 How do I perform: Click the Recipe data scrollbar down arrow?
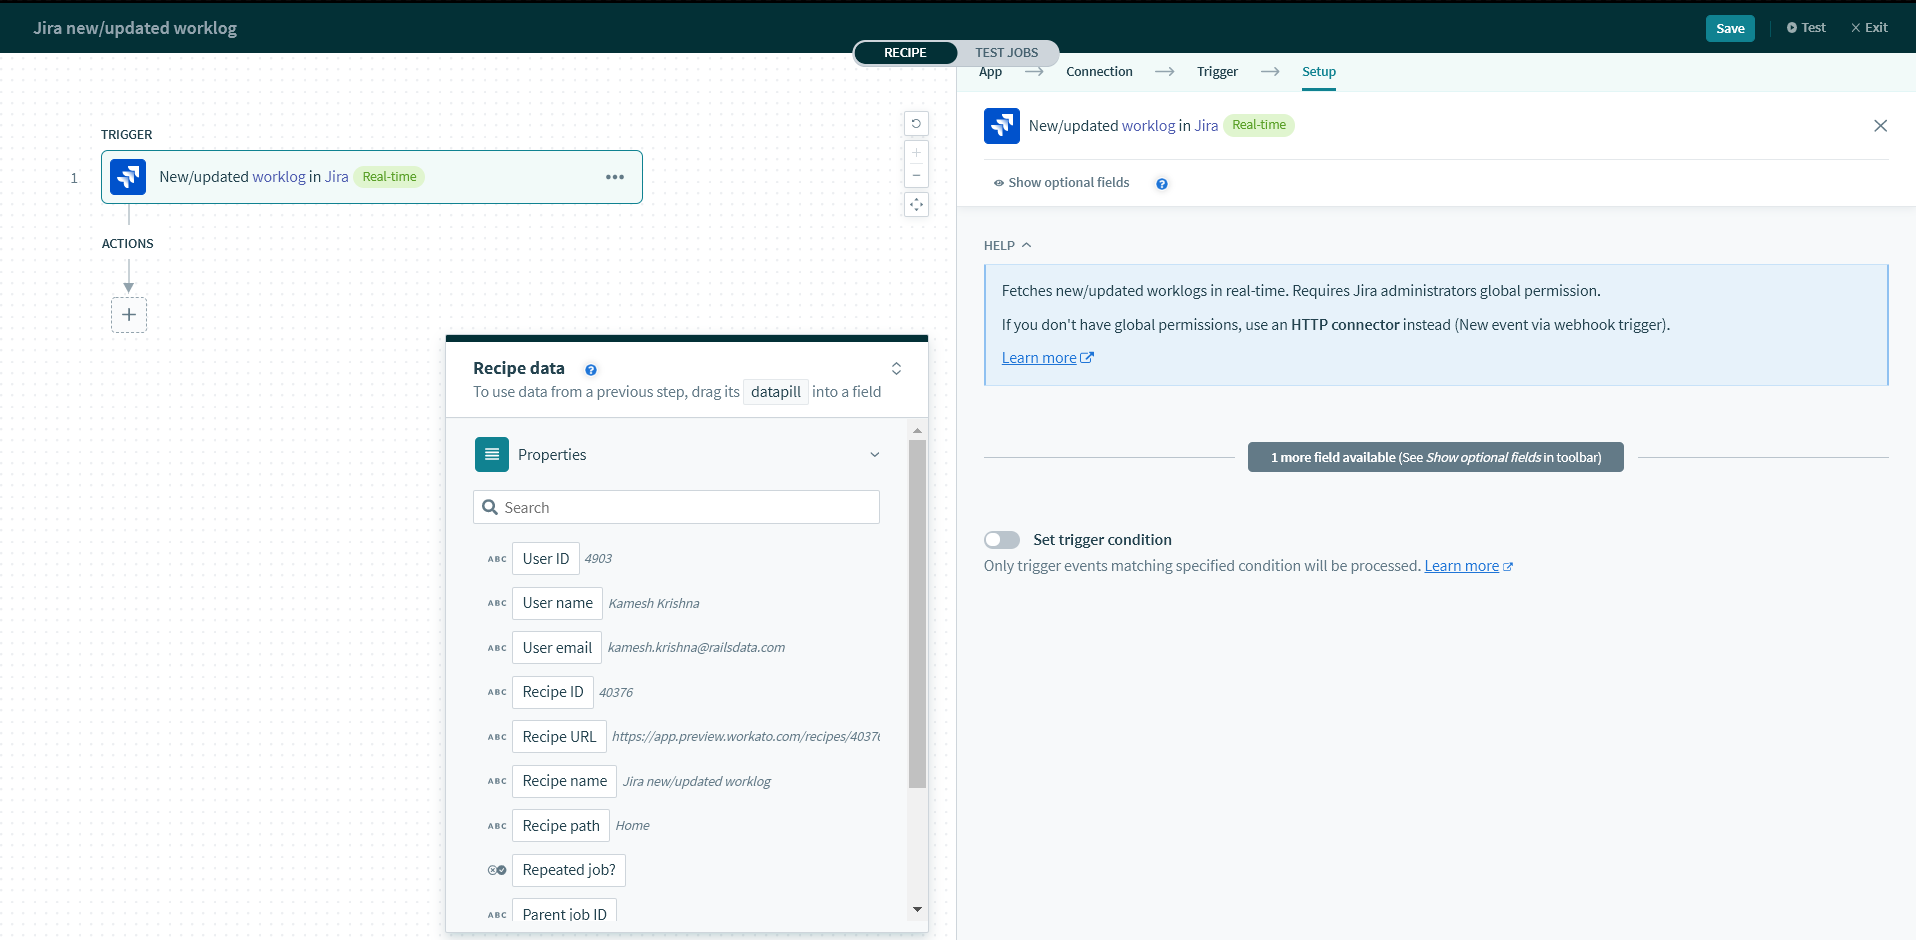[917, 909]
